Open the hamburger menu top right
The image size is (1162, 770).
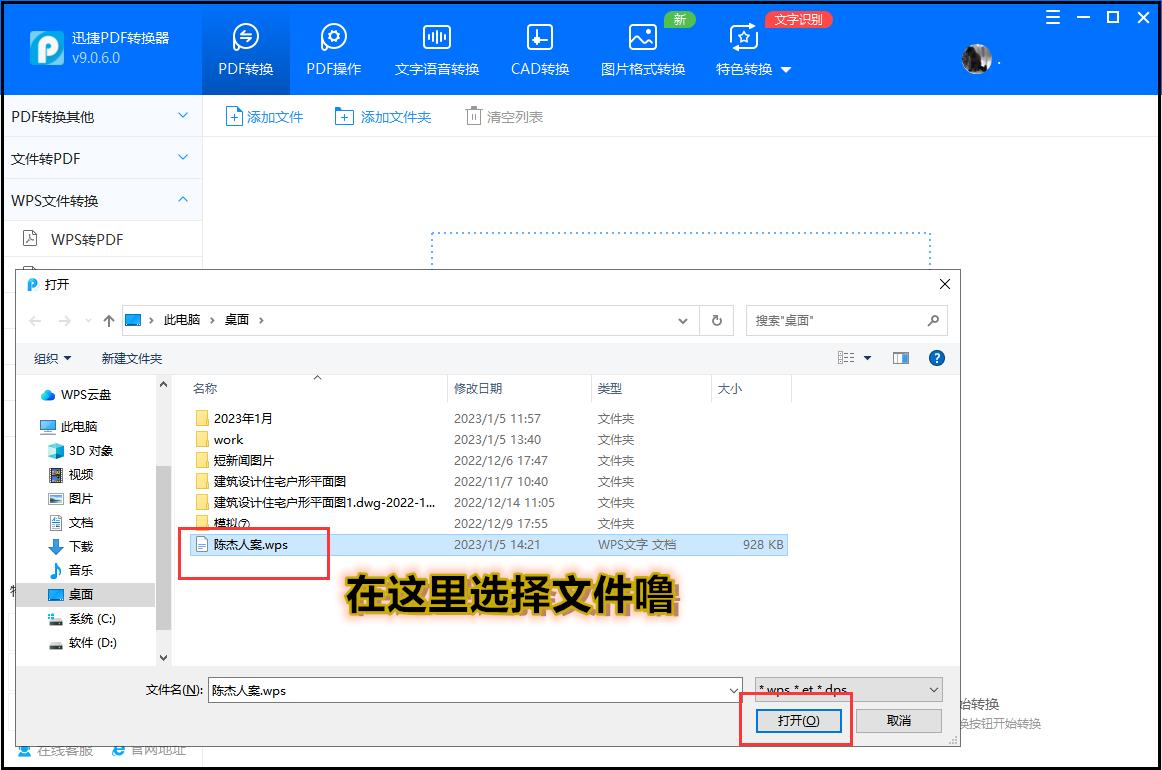tap(1051, 17)
